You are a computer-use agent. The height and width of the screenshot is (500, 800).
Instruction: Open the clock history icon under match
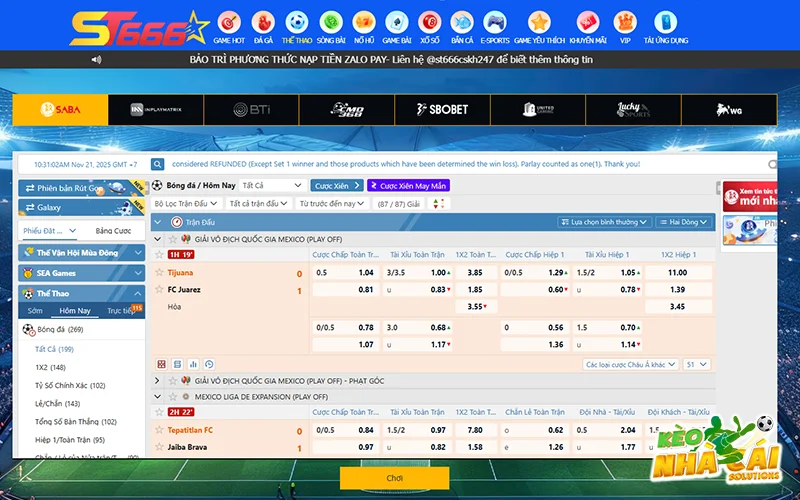pos(209,364)
